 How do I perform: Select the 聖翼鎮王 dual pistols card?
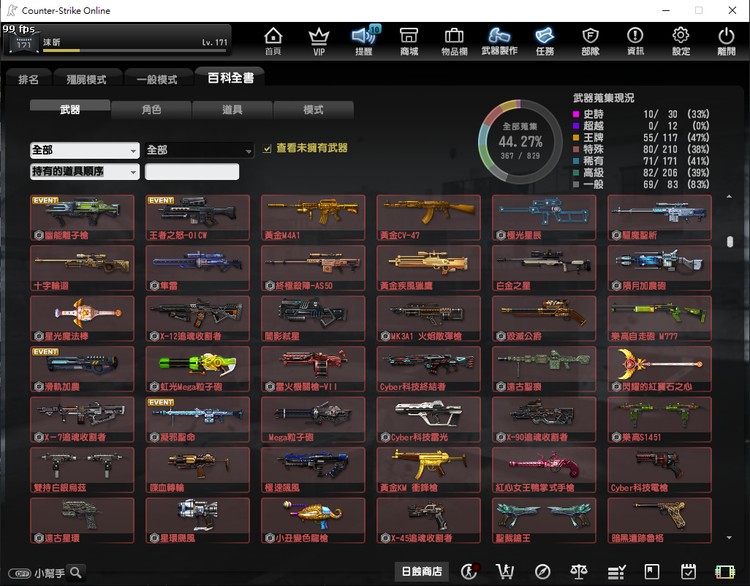tap(544, 520)
